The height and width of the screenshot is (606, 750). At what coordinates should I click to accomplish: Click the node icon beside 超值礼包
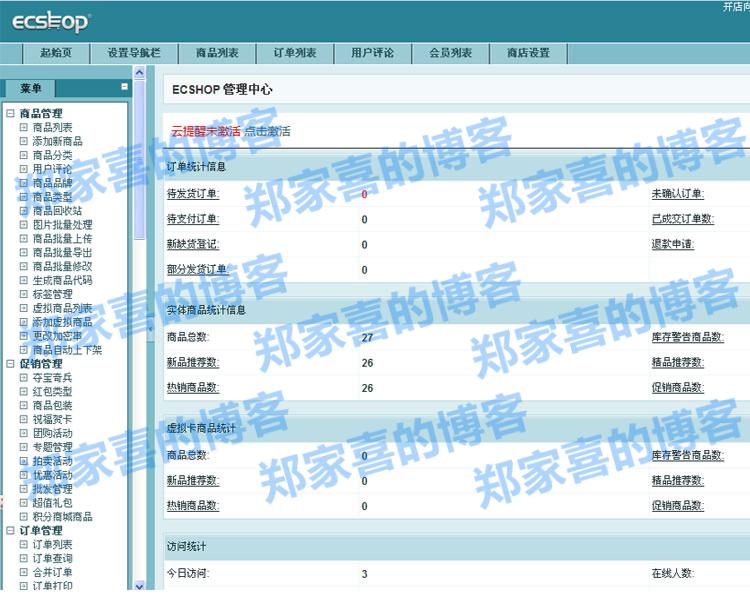(x=23, y=503)
